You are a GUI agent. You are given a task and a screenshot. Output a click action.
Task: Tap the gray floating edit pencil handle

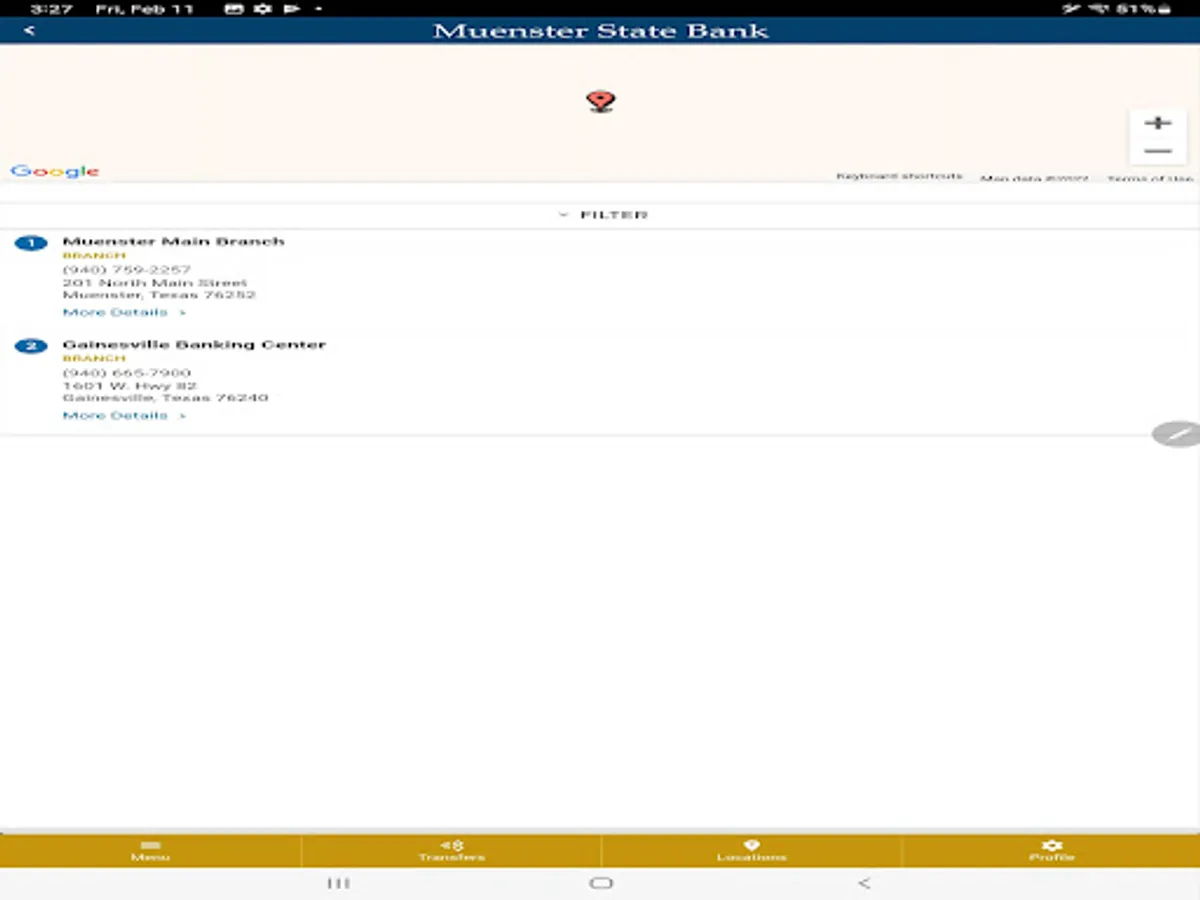pyautogui.click(x=1178, y=434)
